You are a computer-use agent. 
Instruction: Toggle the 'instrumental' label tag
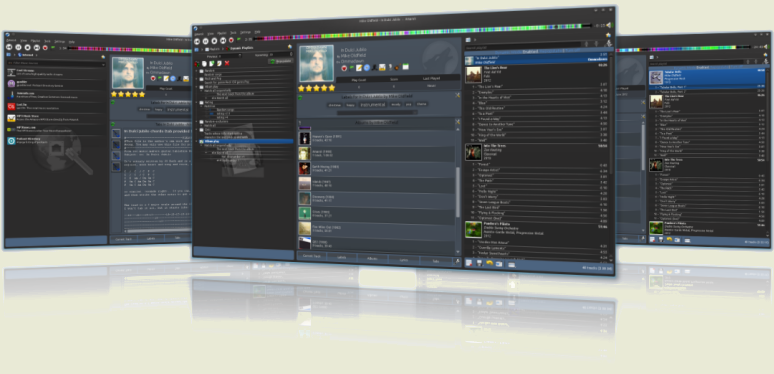point(372,105)
